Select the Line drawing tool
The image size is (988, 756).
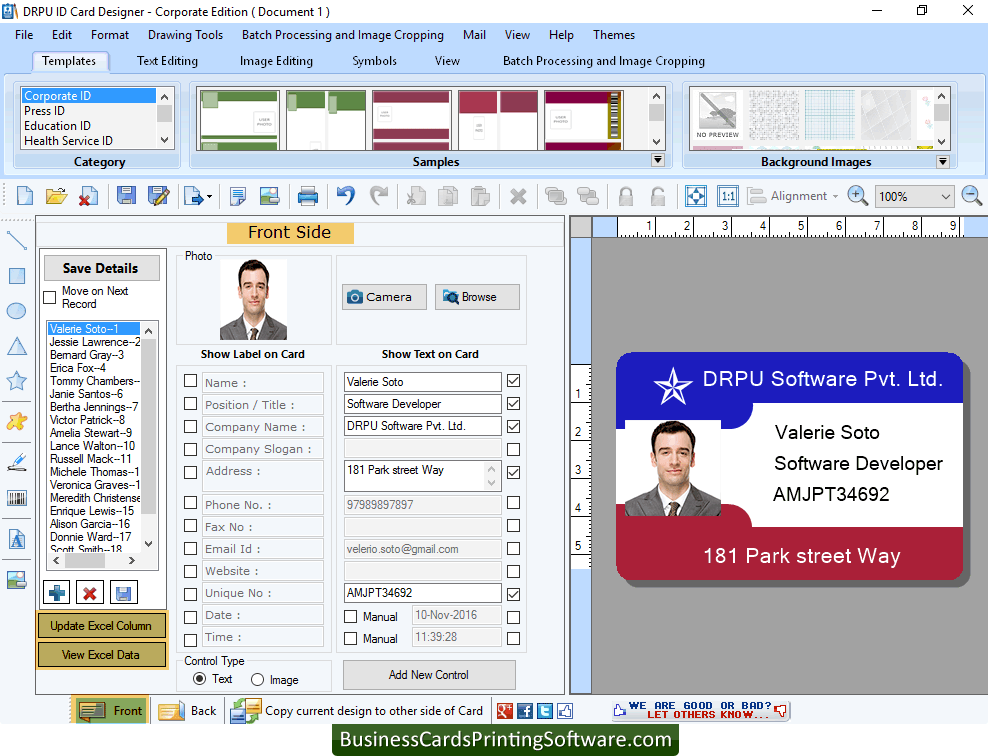[16, 241]
